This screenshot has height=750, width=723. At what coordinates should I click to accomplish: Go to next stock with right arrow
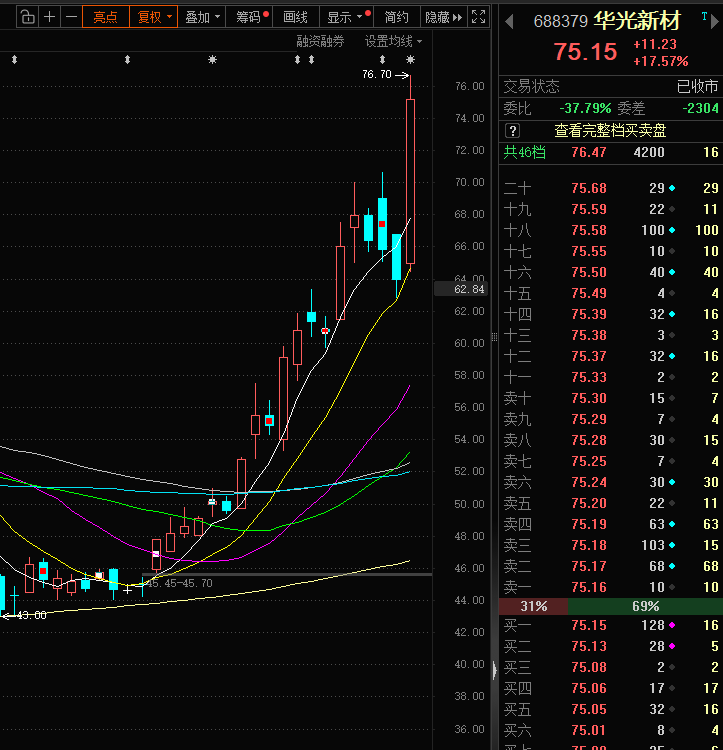tap(716, 22)
